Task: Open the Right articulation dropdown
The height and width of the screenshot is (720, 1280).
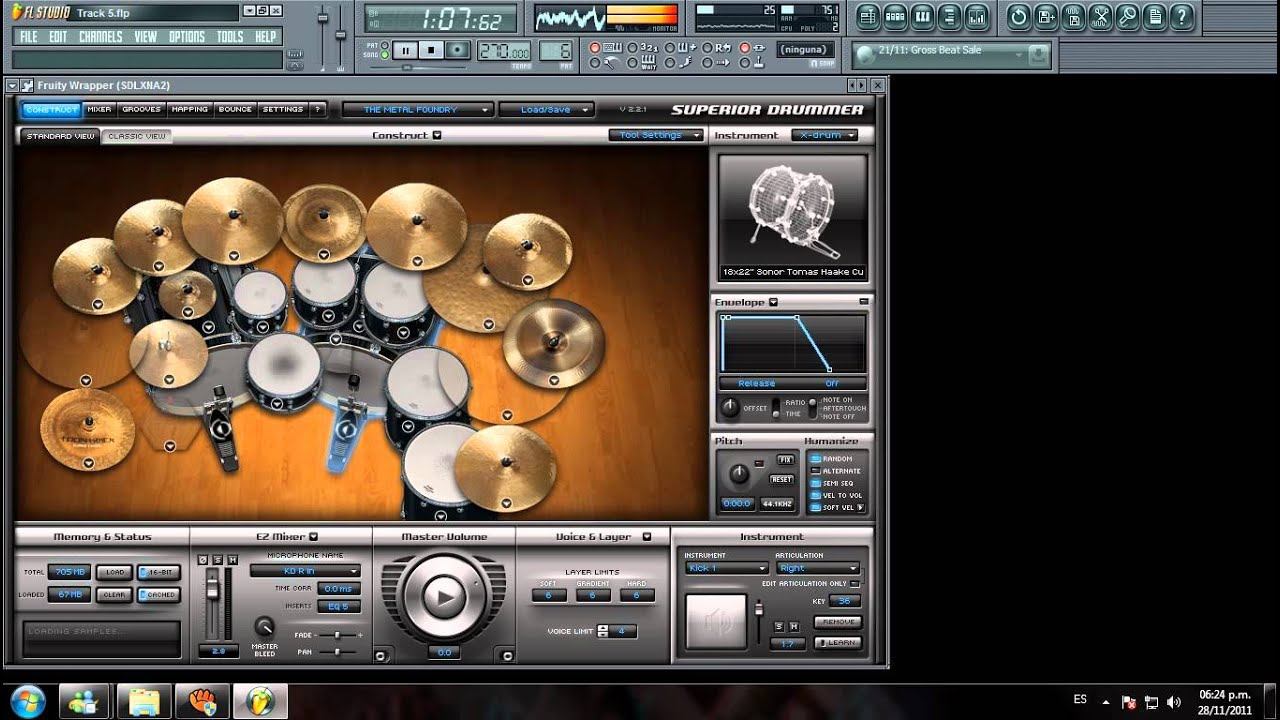Action: [x=818, y=568]
